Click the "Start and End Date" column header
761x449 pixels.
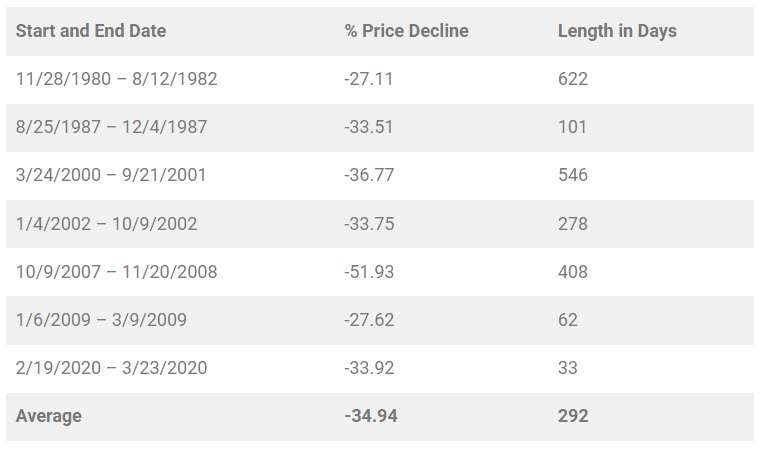[91, 31]
